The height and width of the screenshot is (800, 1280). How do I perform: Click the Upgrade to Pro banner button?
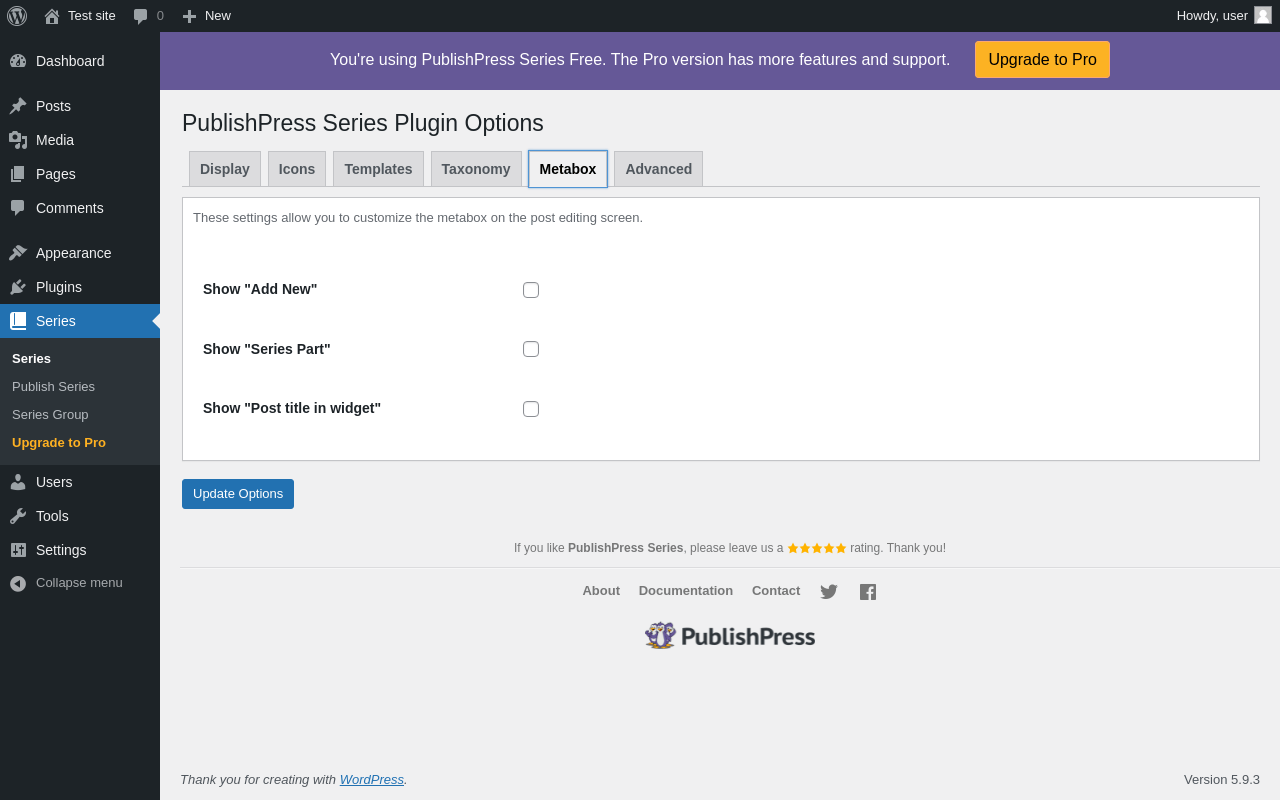[x=1042, y=60]
